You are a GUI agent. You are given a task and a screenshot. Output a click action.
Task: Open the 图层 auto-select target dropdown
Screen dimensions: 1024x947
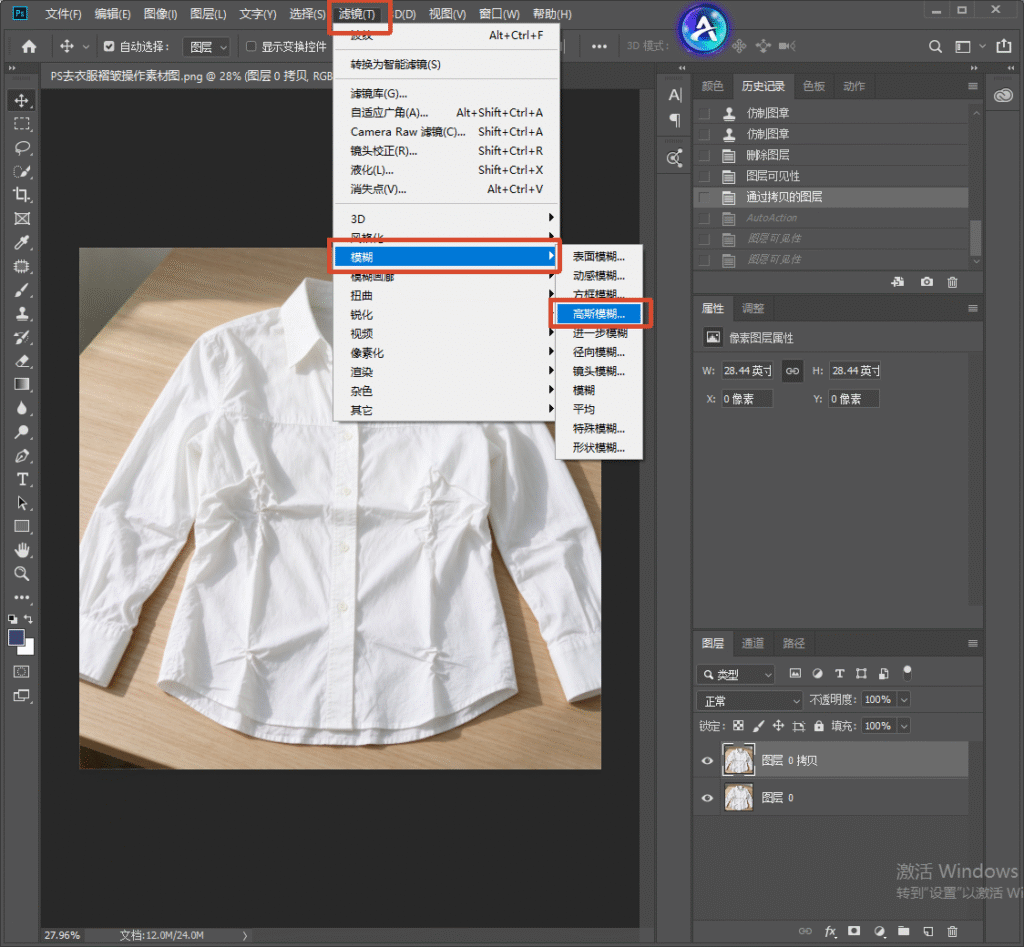tap(206, 47)
